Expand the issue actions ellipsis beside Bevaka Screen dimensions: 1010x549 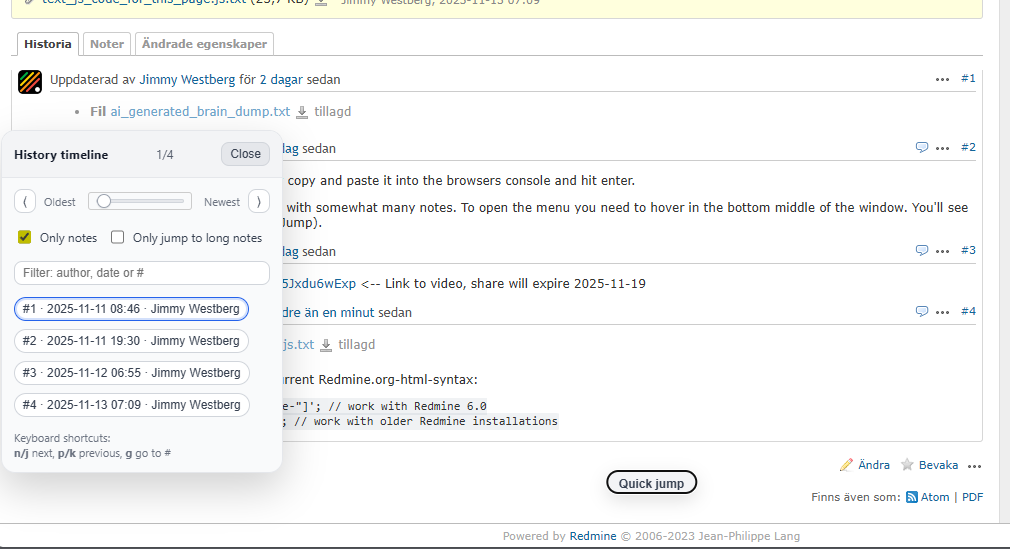(x=974, y=466)
